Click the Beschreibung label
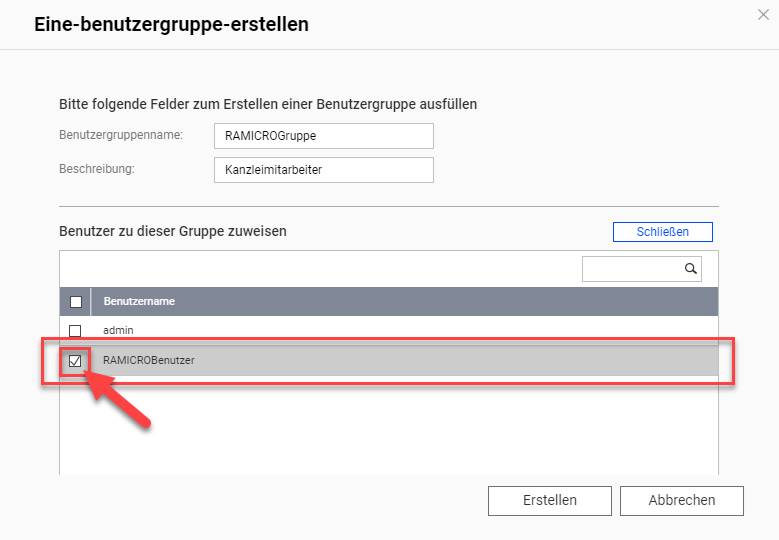This screenshot has width=779, height=540. coord(97,169)
